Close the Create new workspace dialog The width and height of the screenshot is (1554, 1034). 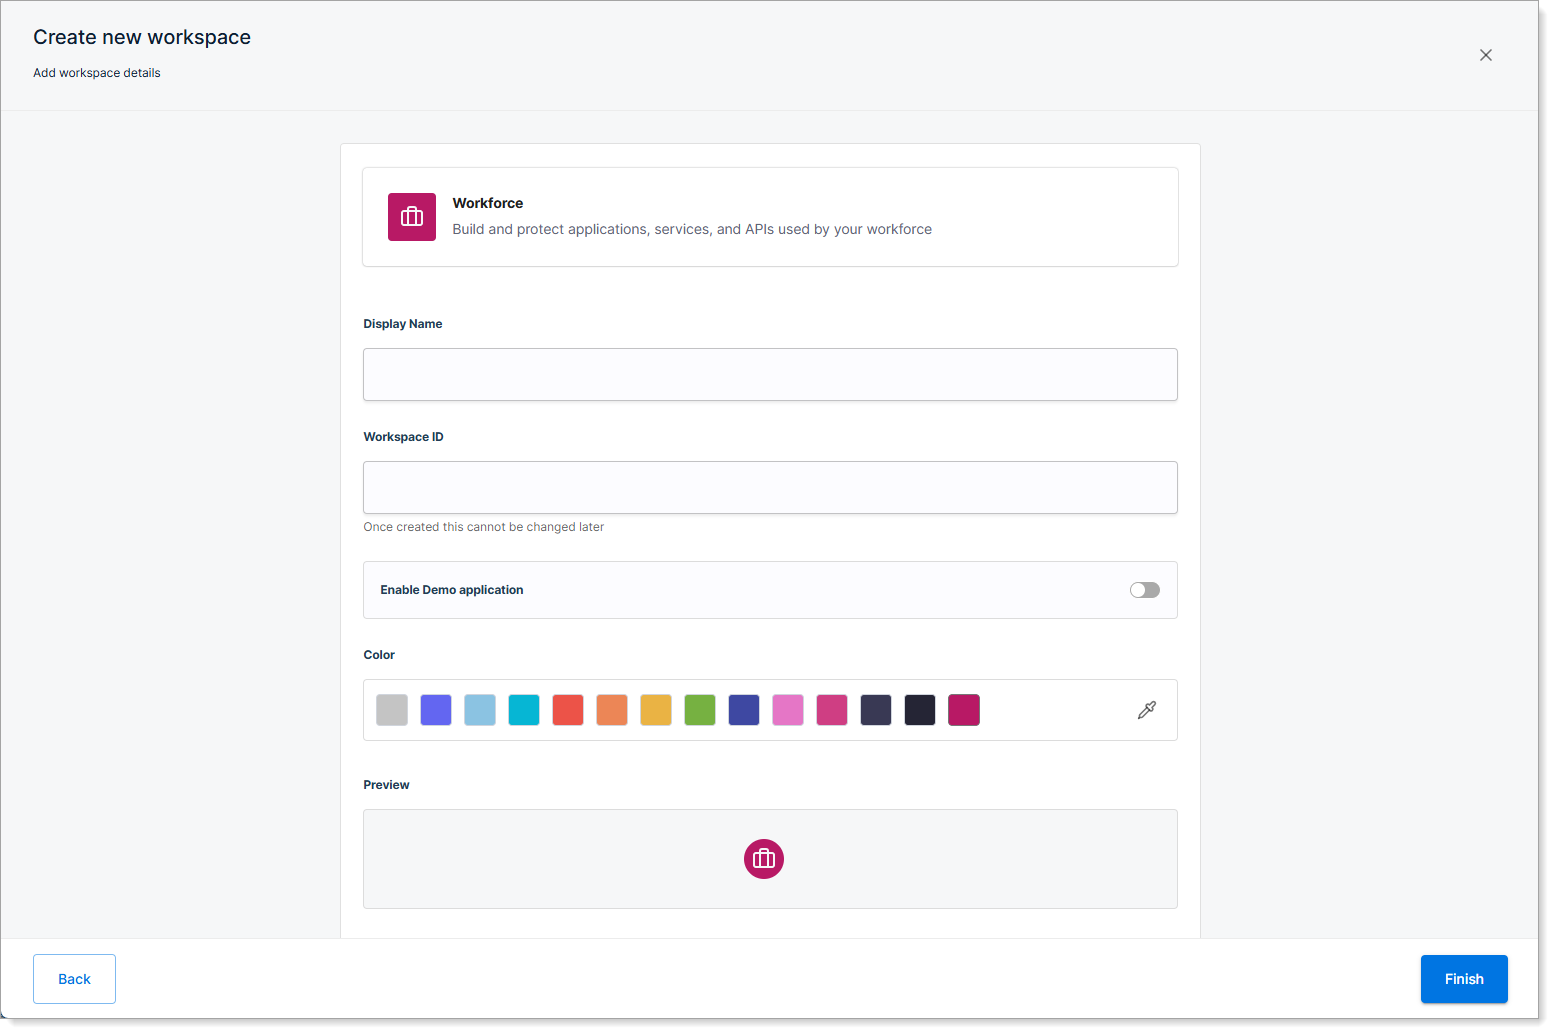(x=1486, y=55)
